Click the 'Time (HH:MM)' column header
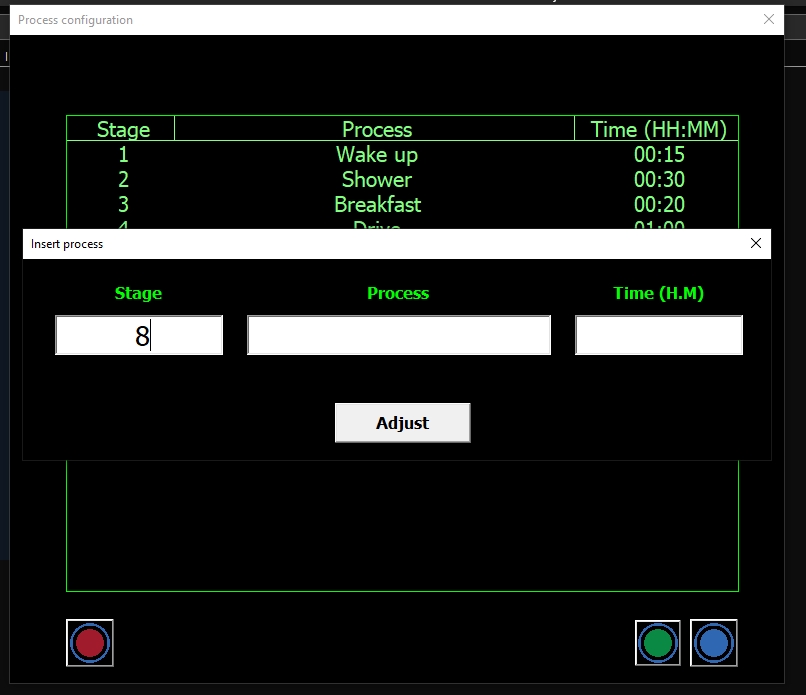Screen dimensions: 806x695 (658, 130)
